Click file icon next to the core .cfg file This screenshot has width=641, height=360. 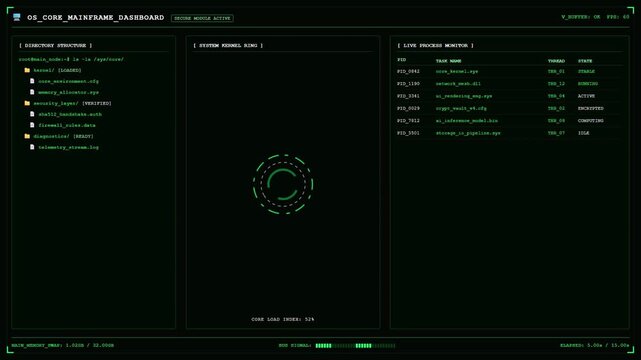(32, 81)
